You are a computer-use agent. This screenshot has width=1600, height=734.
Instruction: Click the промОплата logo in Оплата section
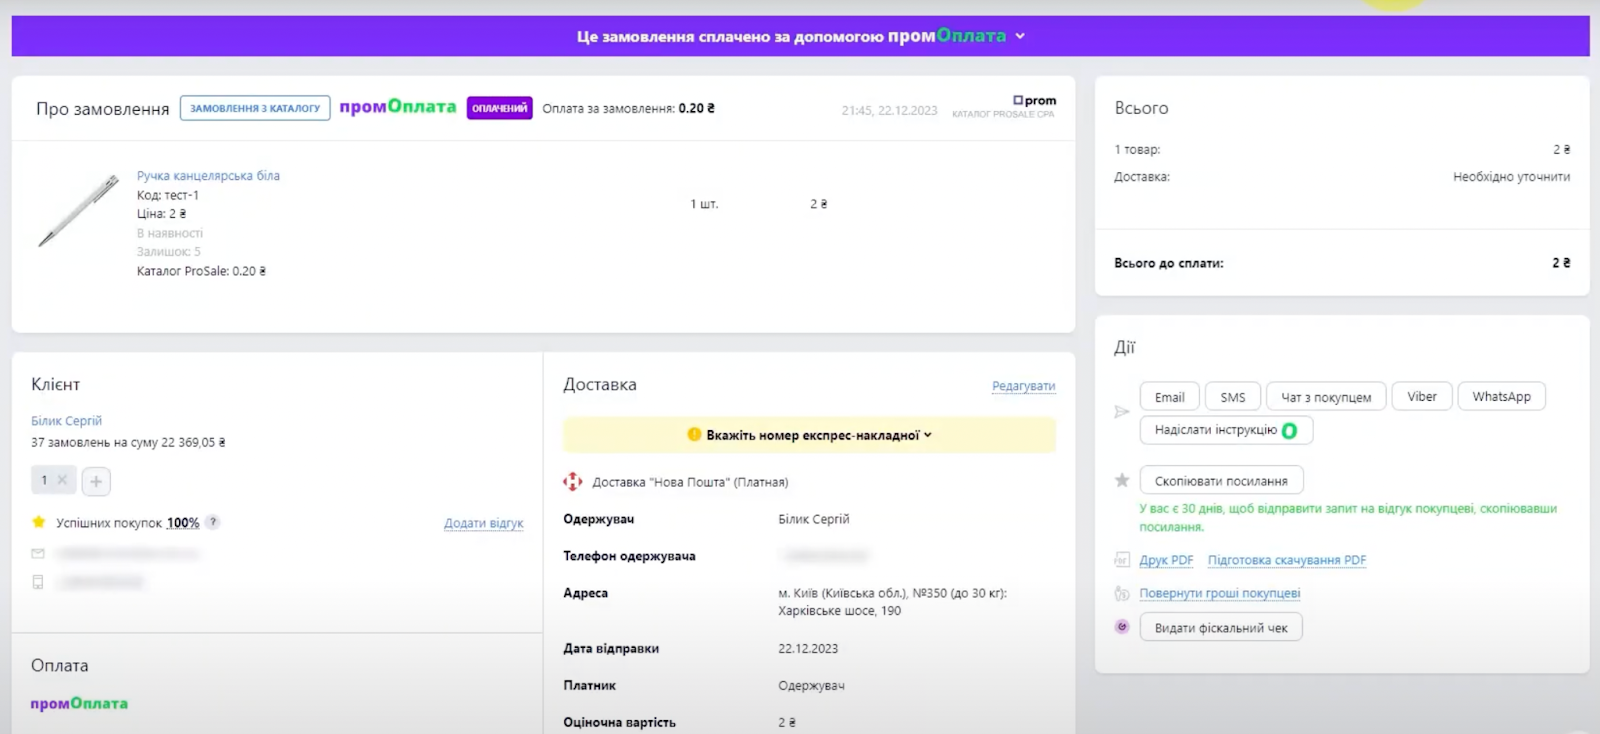tap(79, 704)
